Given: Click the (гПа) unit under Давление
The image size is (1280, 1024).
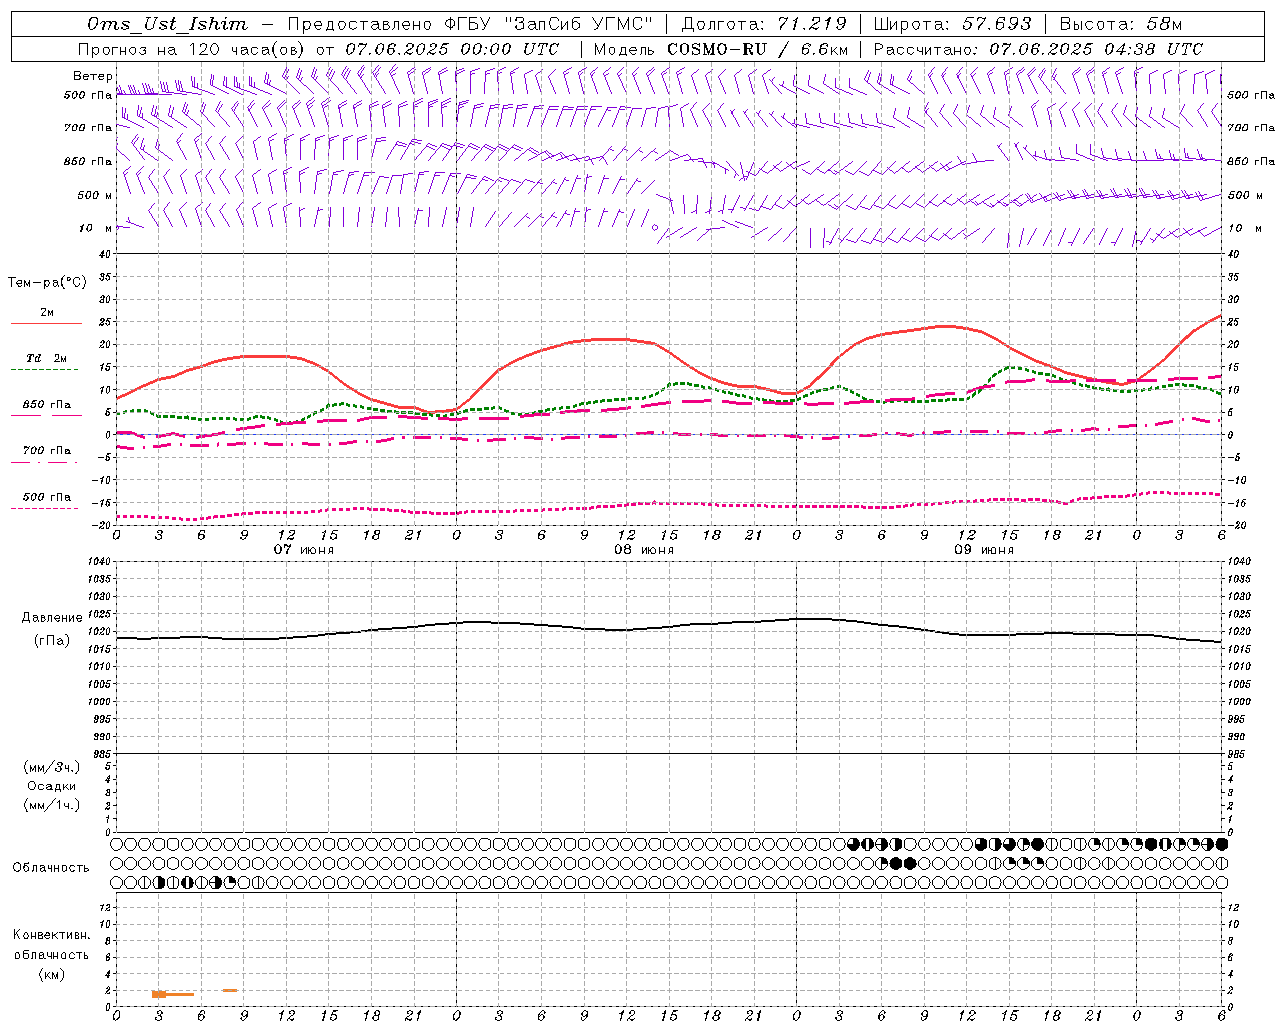Looking at the screenshot, I should [52, 641].
